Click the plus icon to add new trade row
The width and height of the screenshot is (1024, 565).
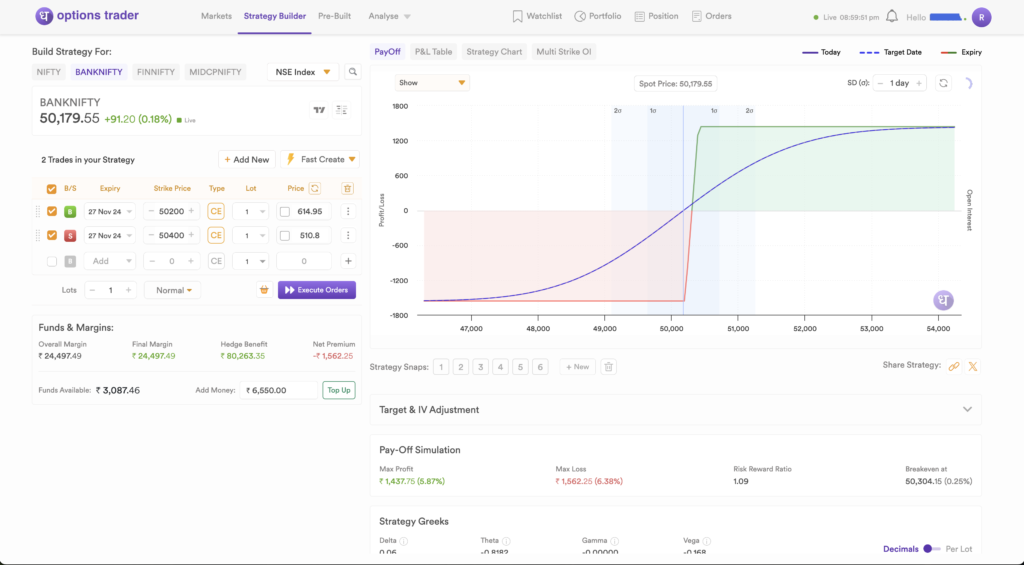pyautogui.click(x=348, y=261)
